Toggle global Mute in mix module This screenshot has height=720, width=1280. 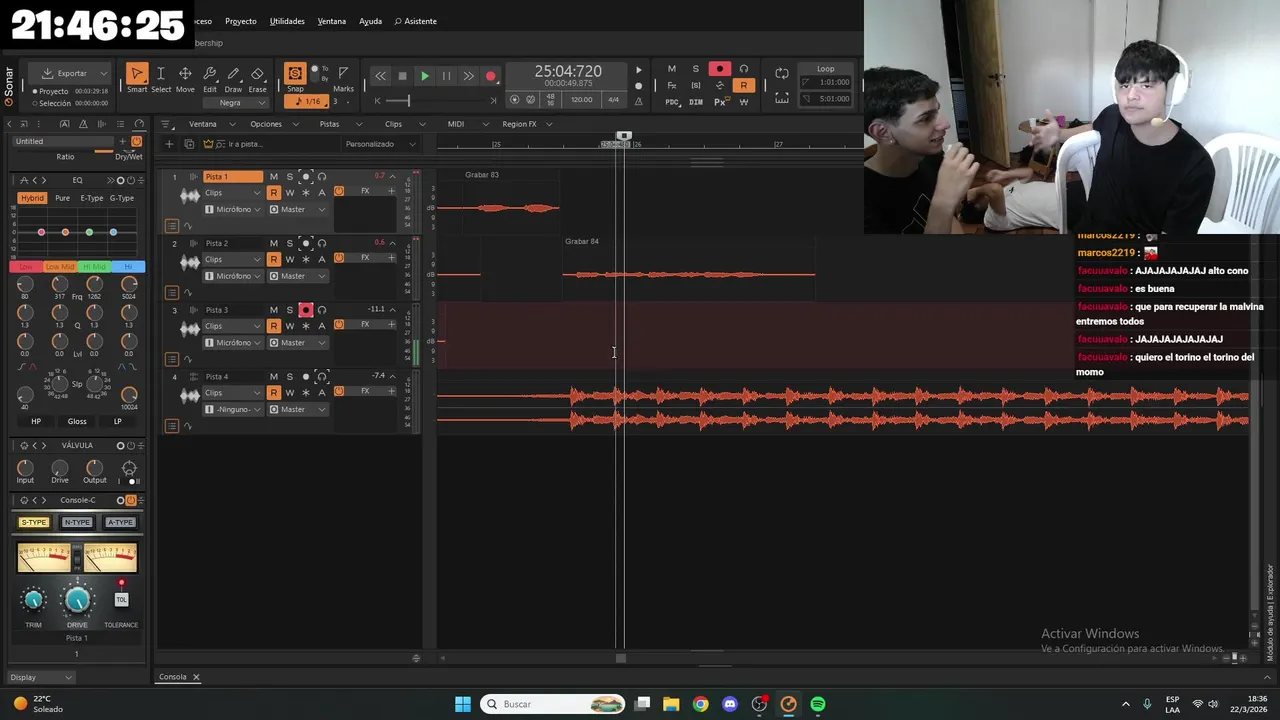672,69
